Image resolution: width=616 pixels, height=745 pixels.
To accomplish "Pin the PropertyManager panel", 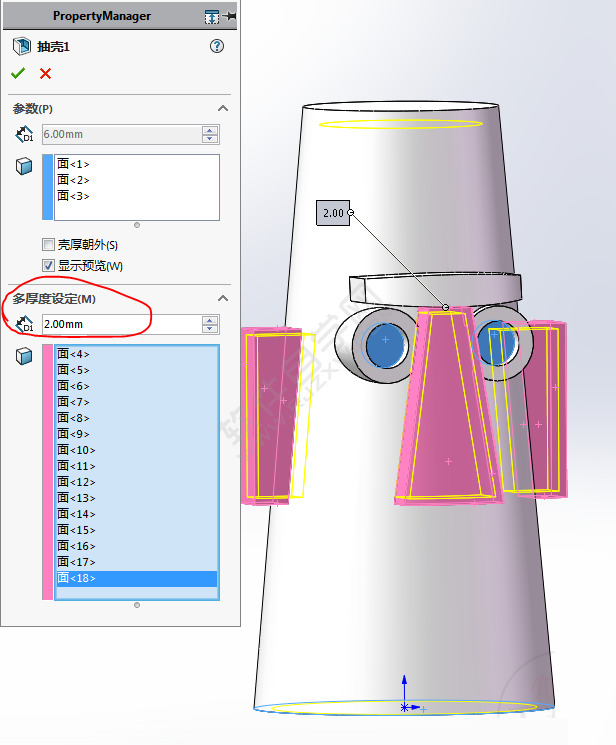I will pyautogui.click(x=230, y=16).
